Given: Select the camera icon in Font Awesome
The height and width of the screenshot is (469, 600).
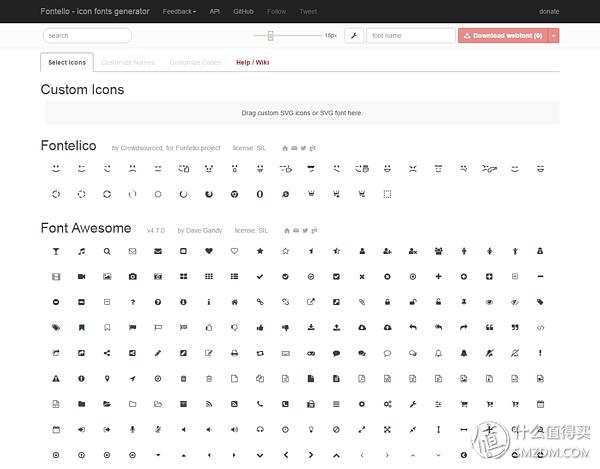Looking at the screenshot, I should (132, 276).
